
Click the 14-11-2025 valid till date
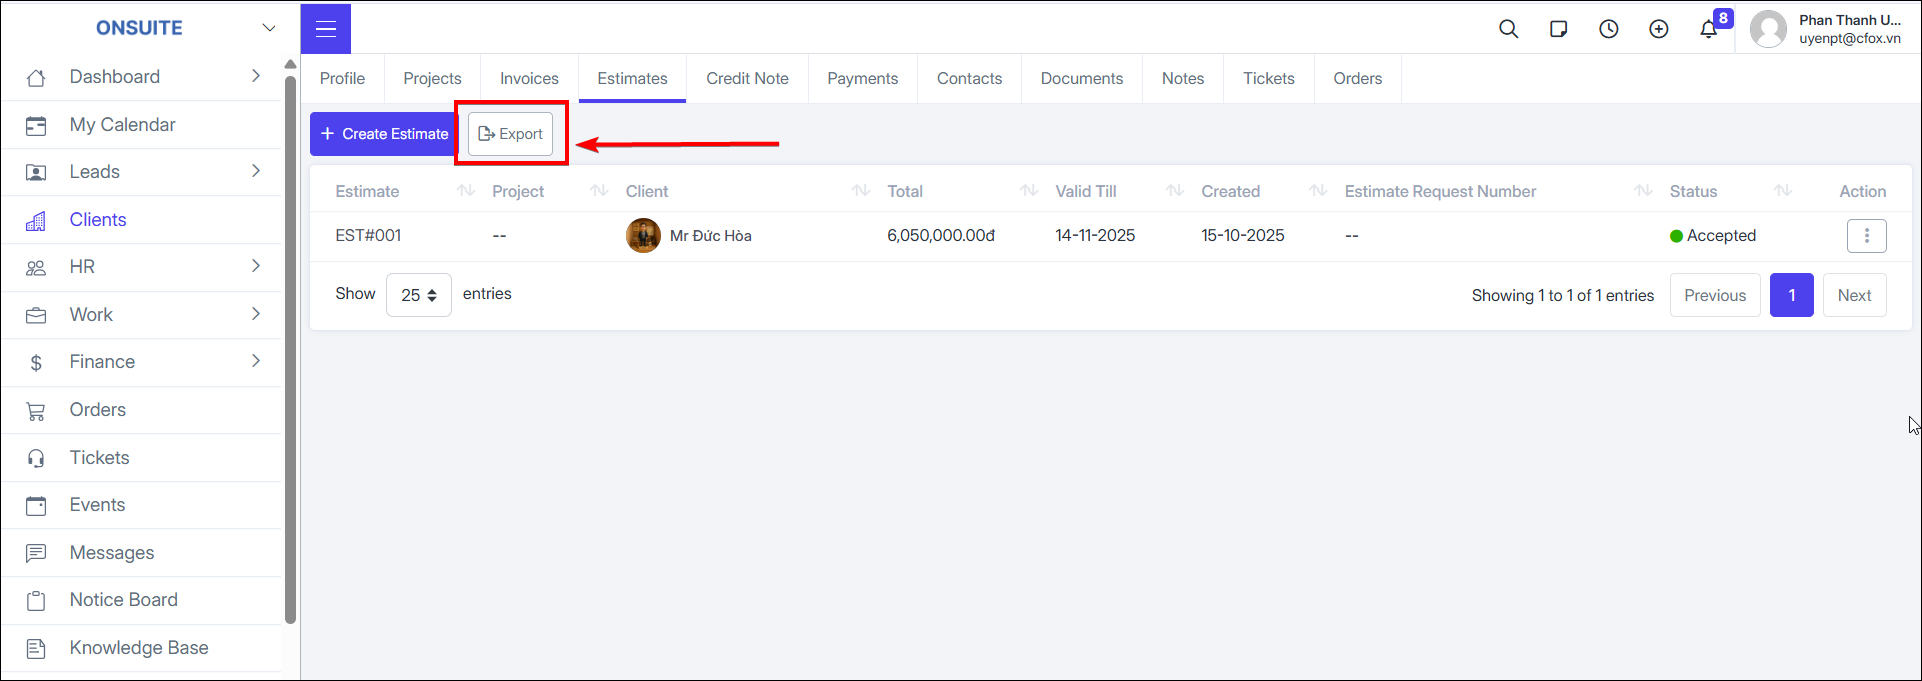1095,236
